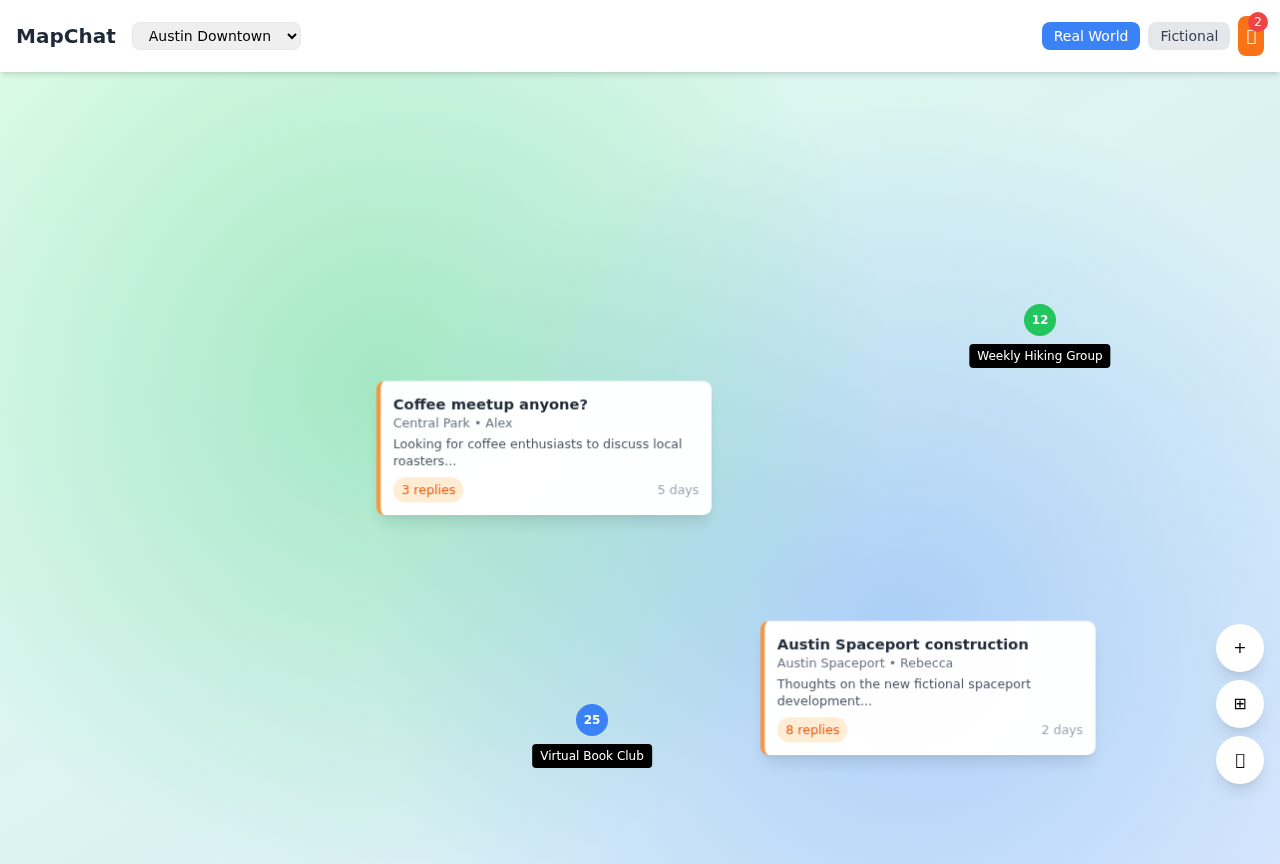This screenshot has height=864, width=1280.
Task: Click the notification badge showing 2
Action: (1256, 20)
